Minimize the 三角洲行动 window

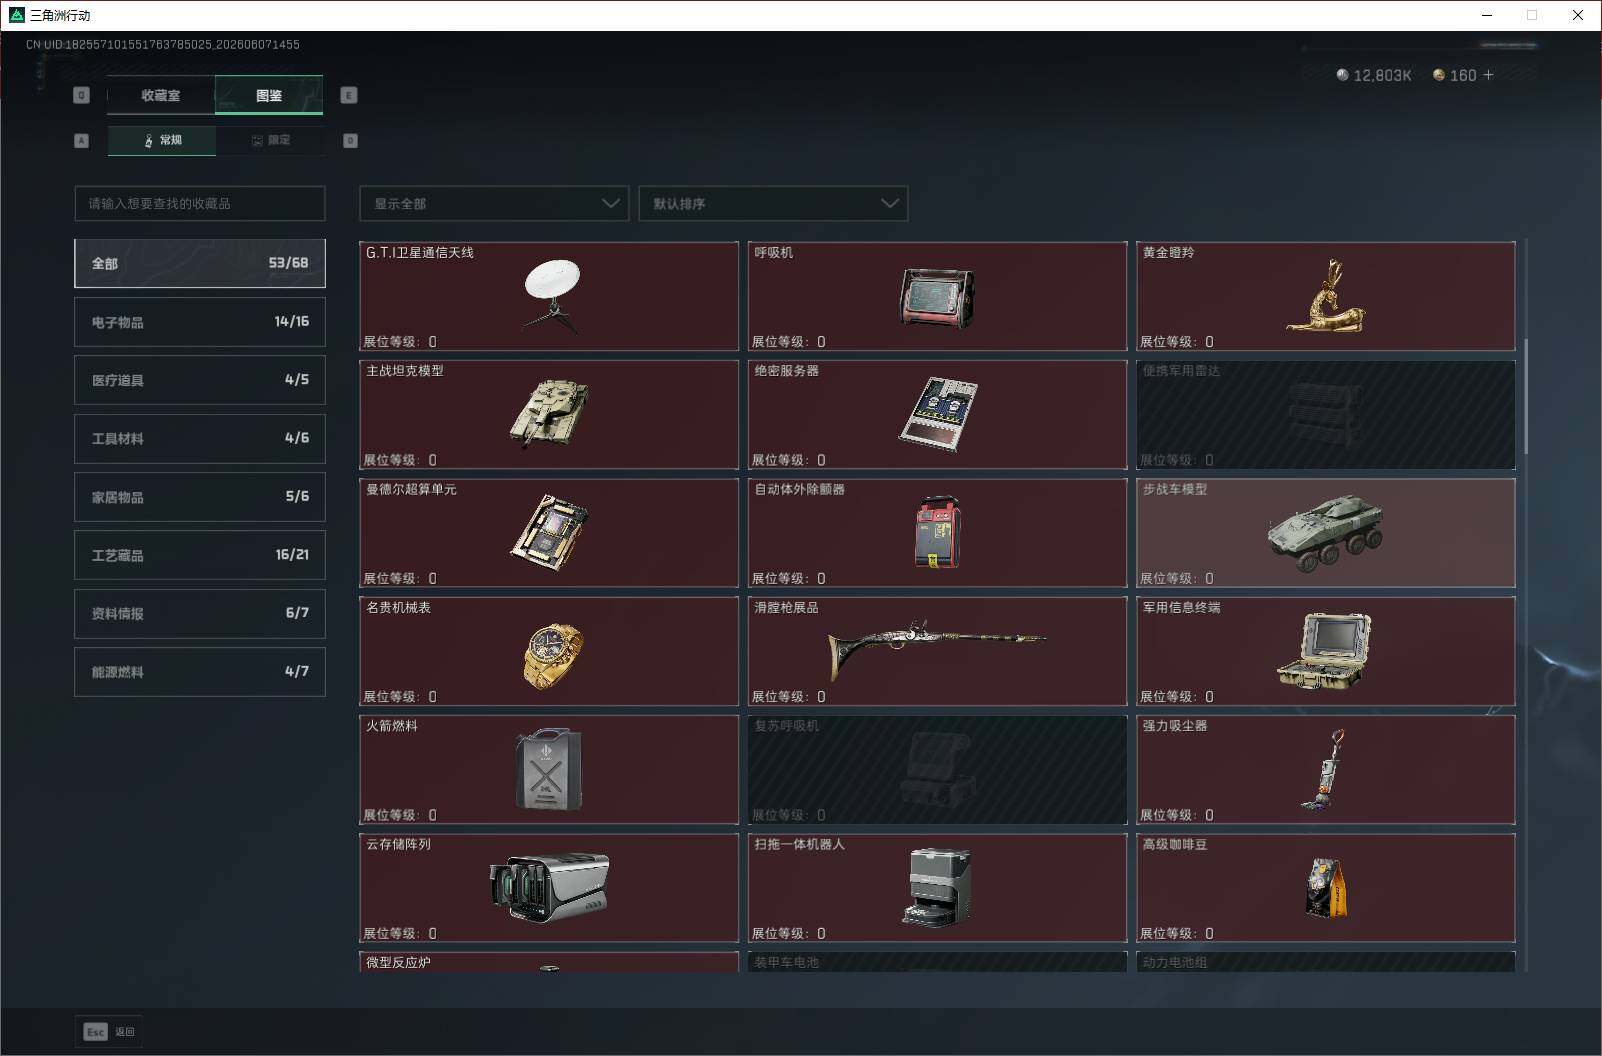(x=1487, y=15)
